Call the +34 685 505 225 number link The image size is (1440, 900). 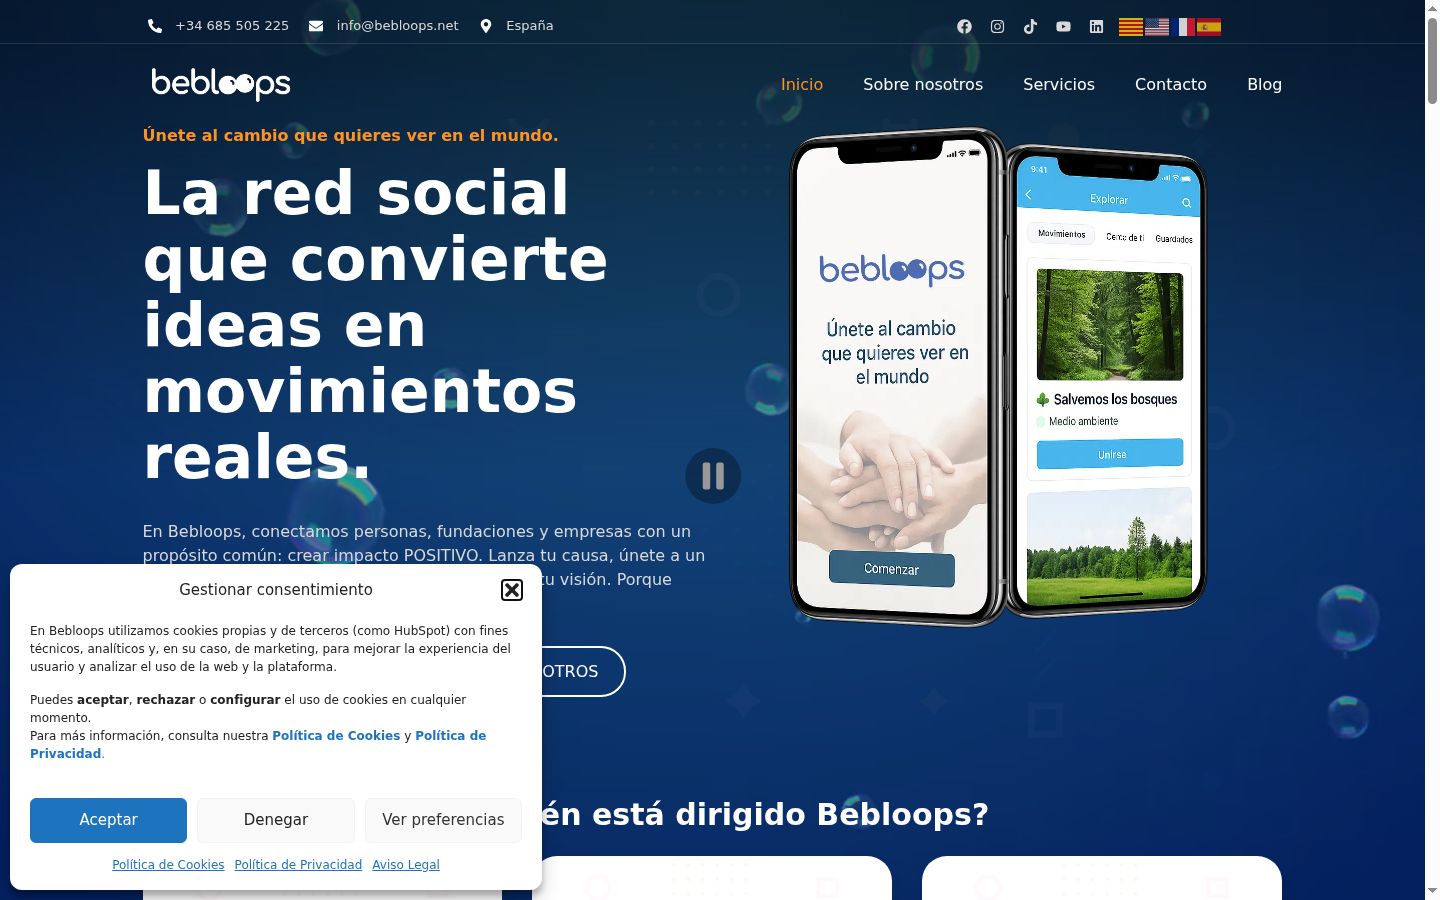click(232, 26)
